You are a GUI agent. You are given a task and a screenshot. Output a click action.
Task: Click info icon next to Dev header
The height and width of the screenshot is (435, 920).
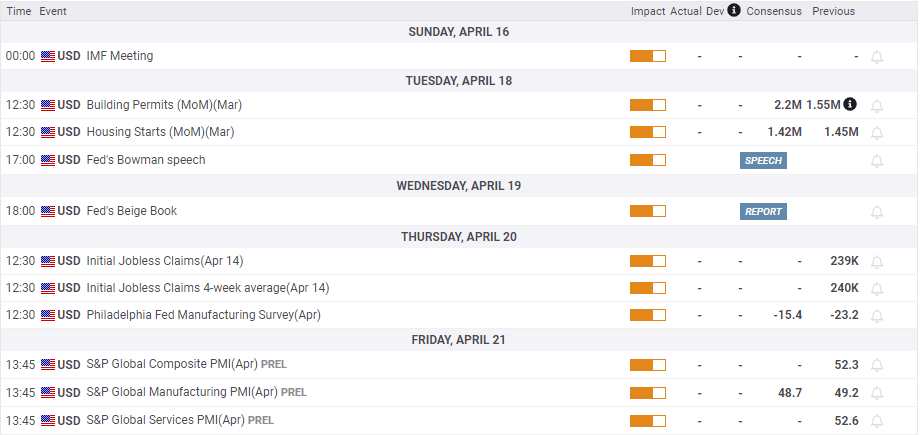click(x=734, y=11)
